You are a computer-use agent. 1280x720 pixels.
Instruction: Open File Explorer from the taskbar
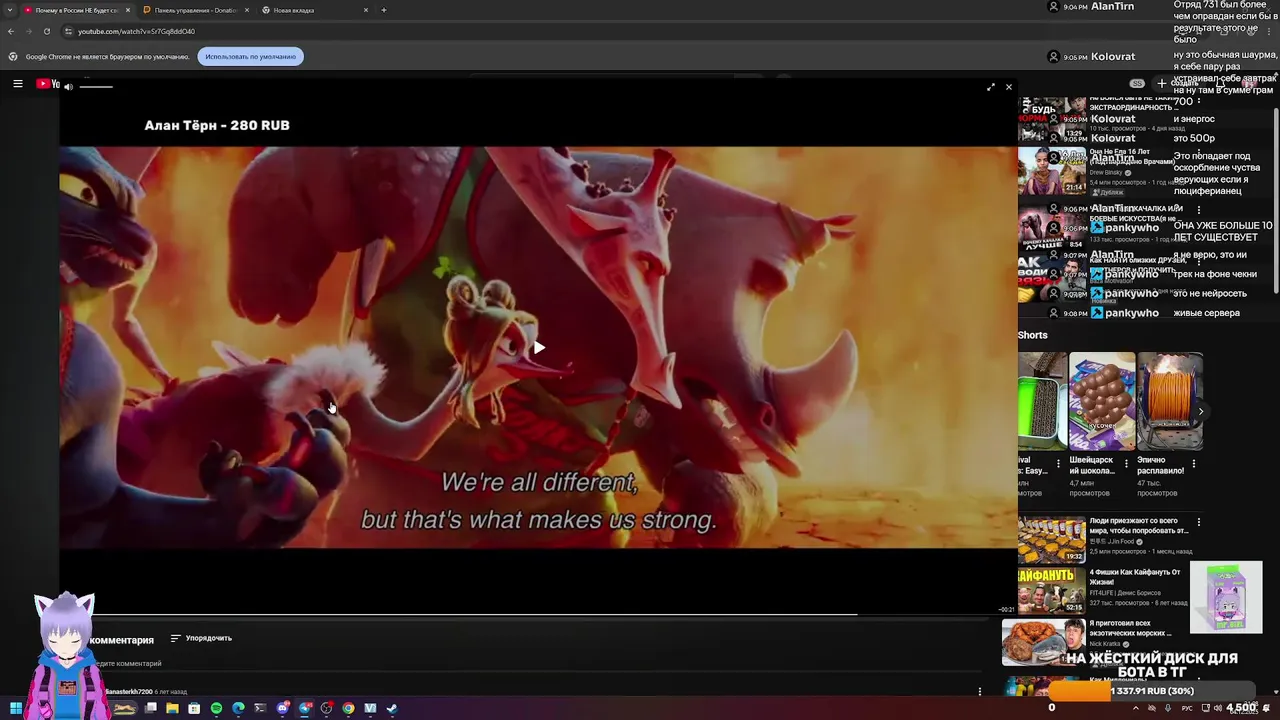click(x=172, y=708)
